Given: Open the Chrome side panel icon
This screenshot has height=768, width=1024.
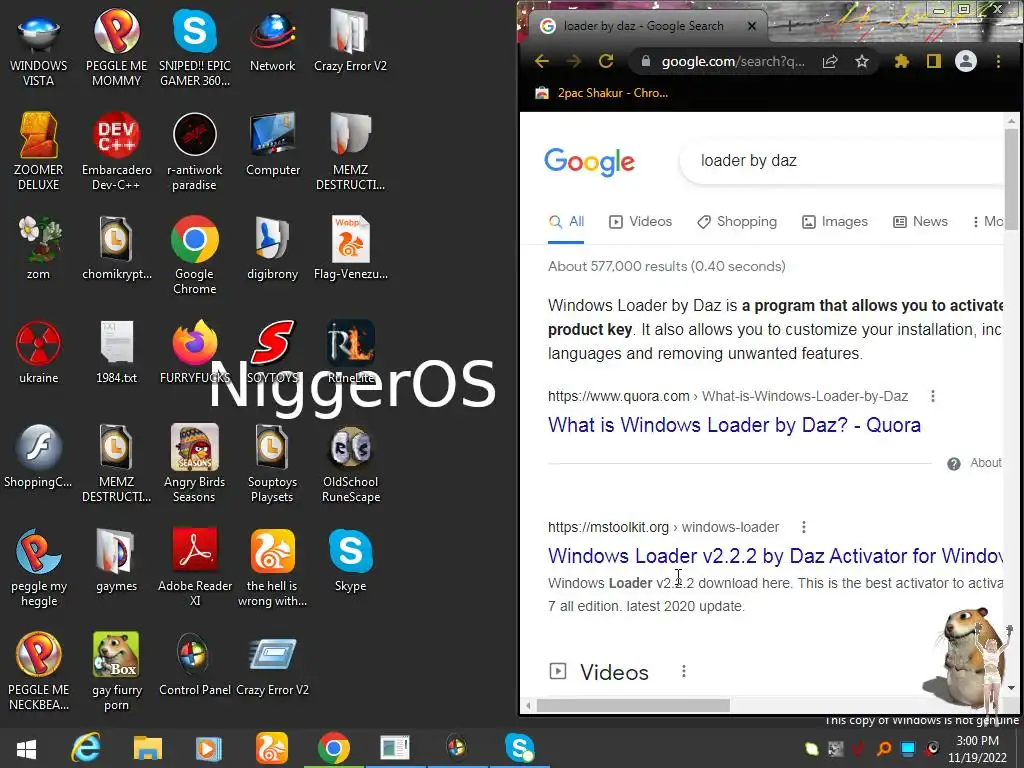Looking at the screenshot, I should (x=934, y=61).
